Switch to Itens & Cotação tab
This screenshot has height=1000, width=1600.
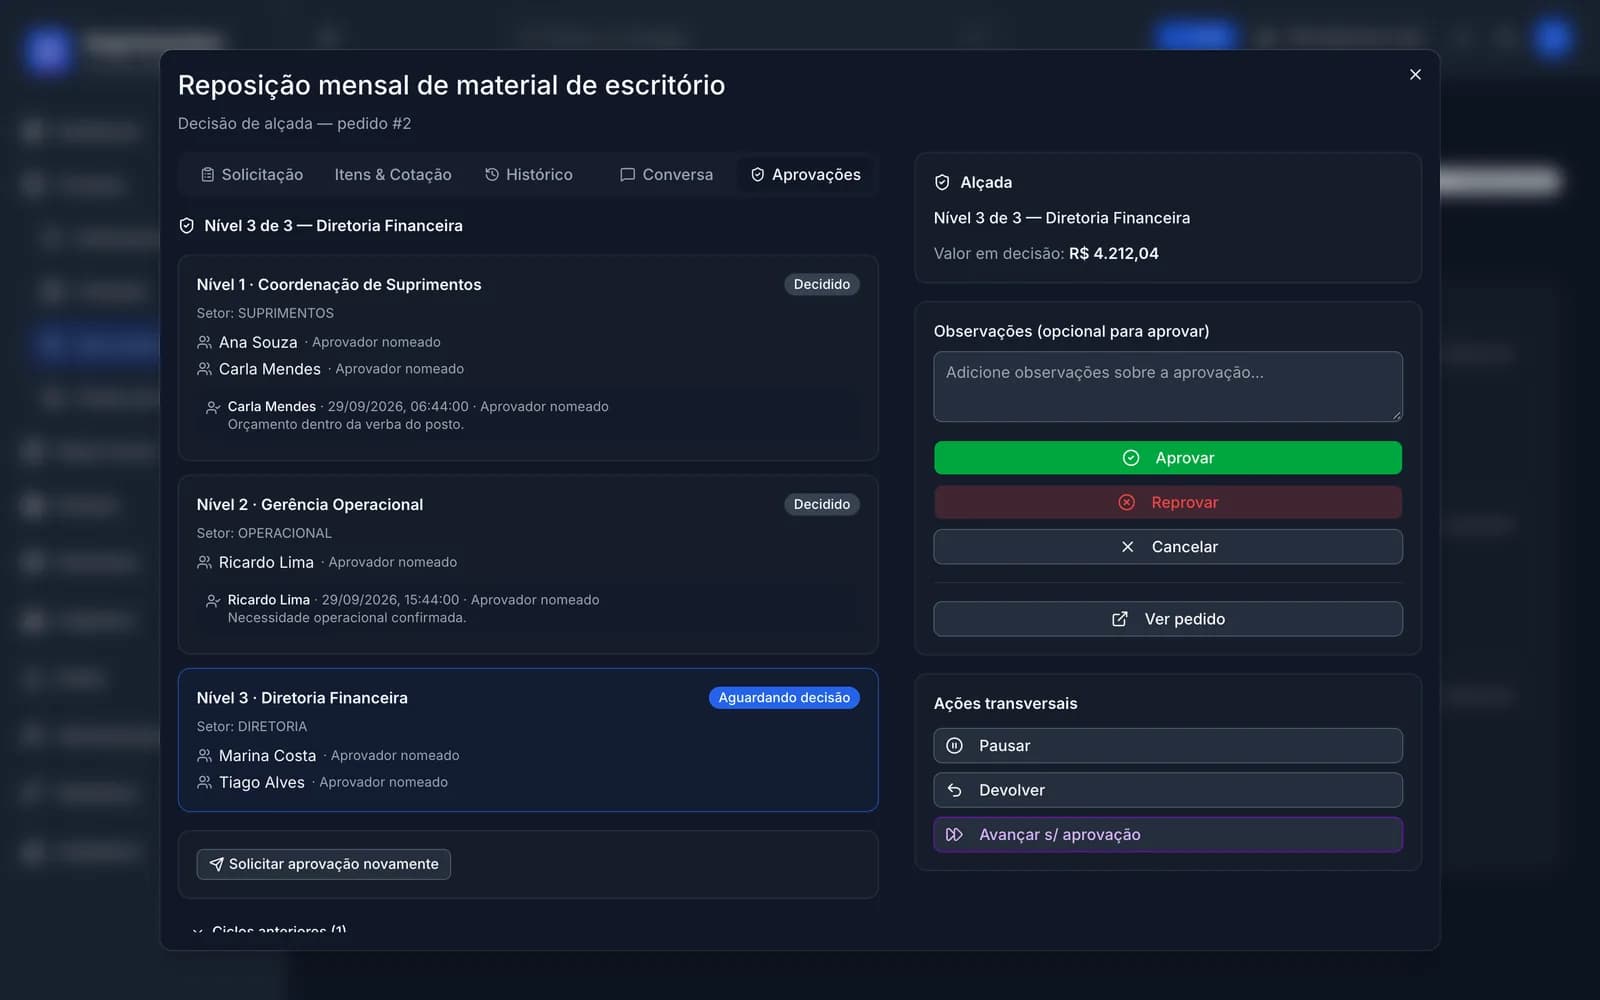coord(393,174)
